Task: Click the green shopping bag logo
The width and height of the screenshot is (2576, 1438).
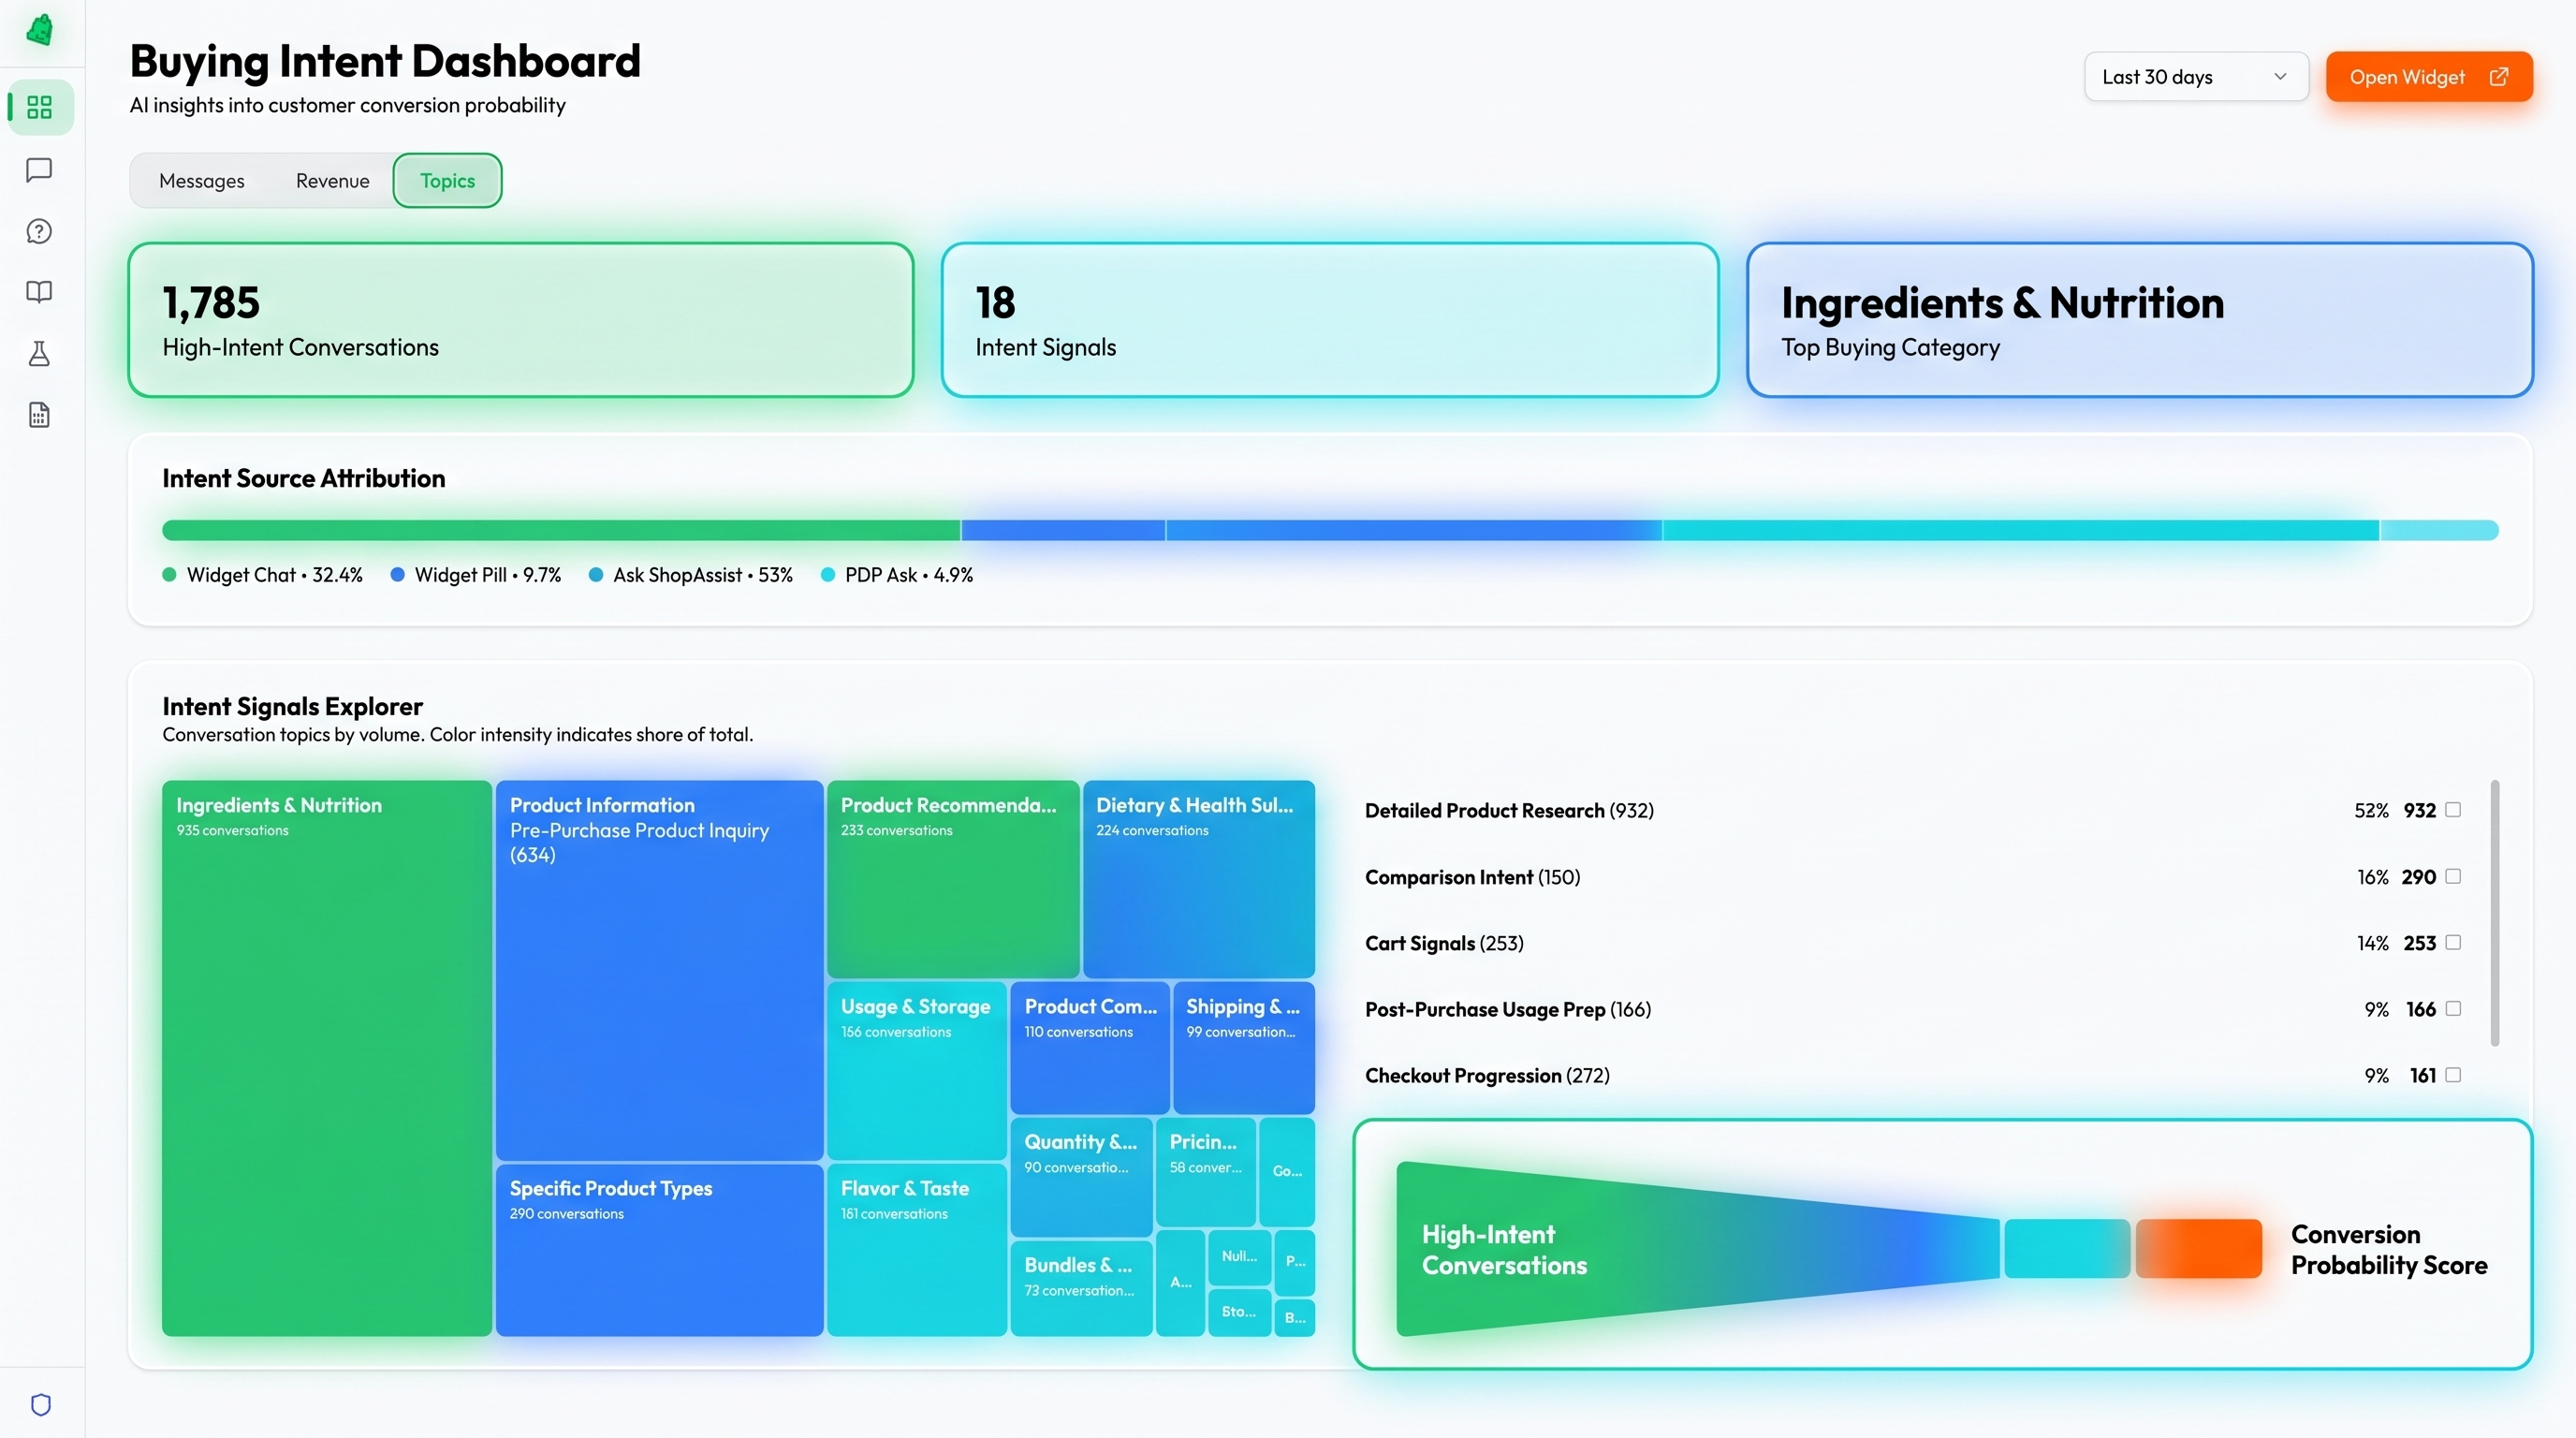Action: (x=40, y=29)
